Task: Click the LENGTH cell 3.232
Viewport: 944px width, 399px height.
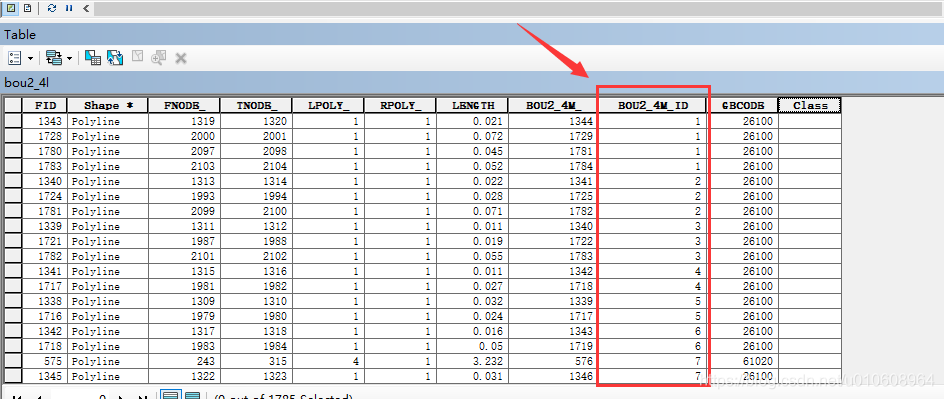Action: [472, 362]
